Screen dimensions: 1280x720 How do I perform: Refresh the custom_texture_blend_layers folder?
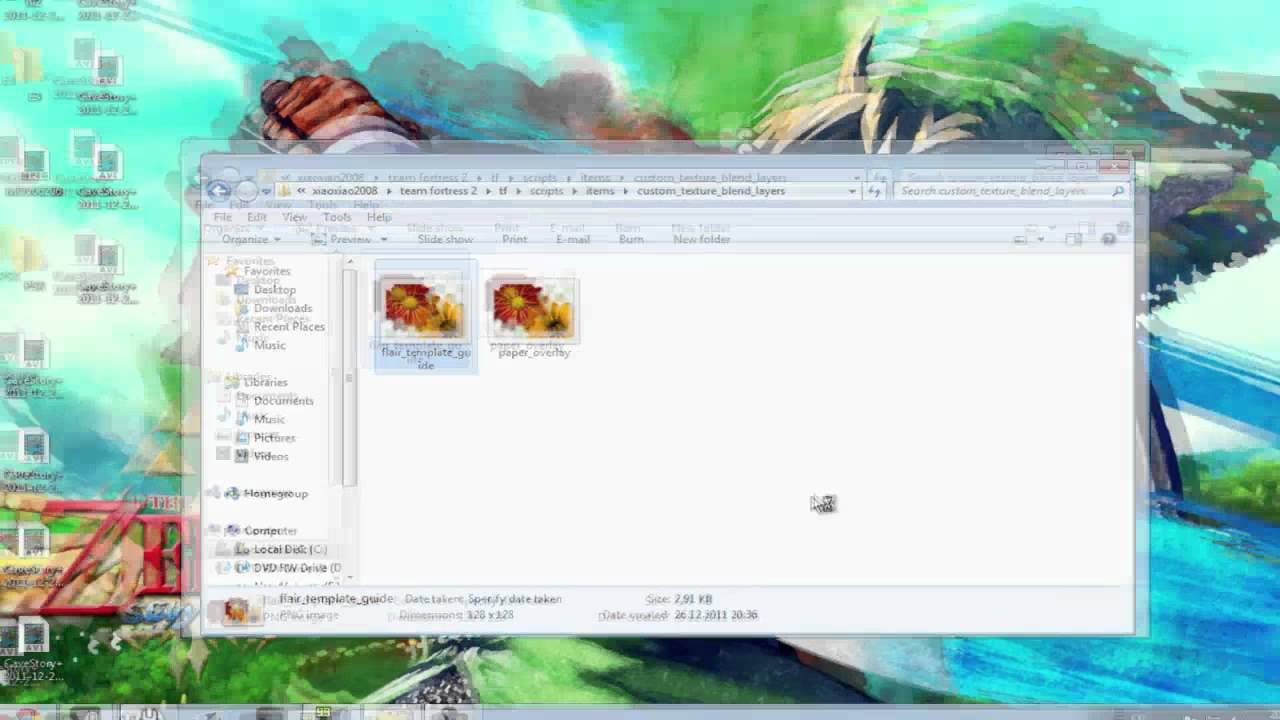875,191
